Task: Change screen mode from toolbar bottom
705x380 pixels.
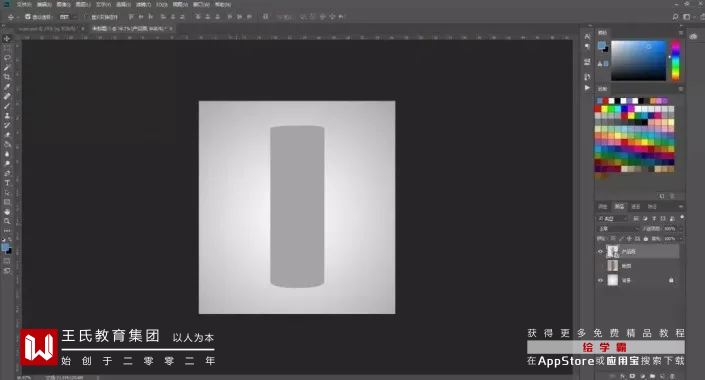Action: pyautogui.click(x=7, y=271)
